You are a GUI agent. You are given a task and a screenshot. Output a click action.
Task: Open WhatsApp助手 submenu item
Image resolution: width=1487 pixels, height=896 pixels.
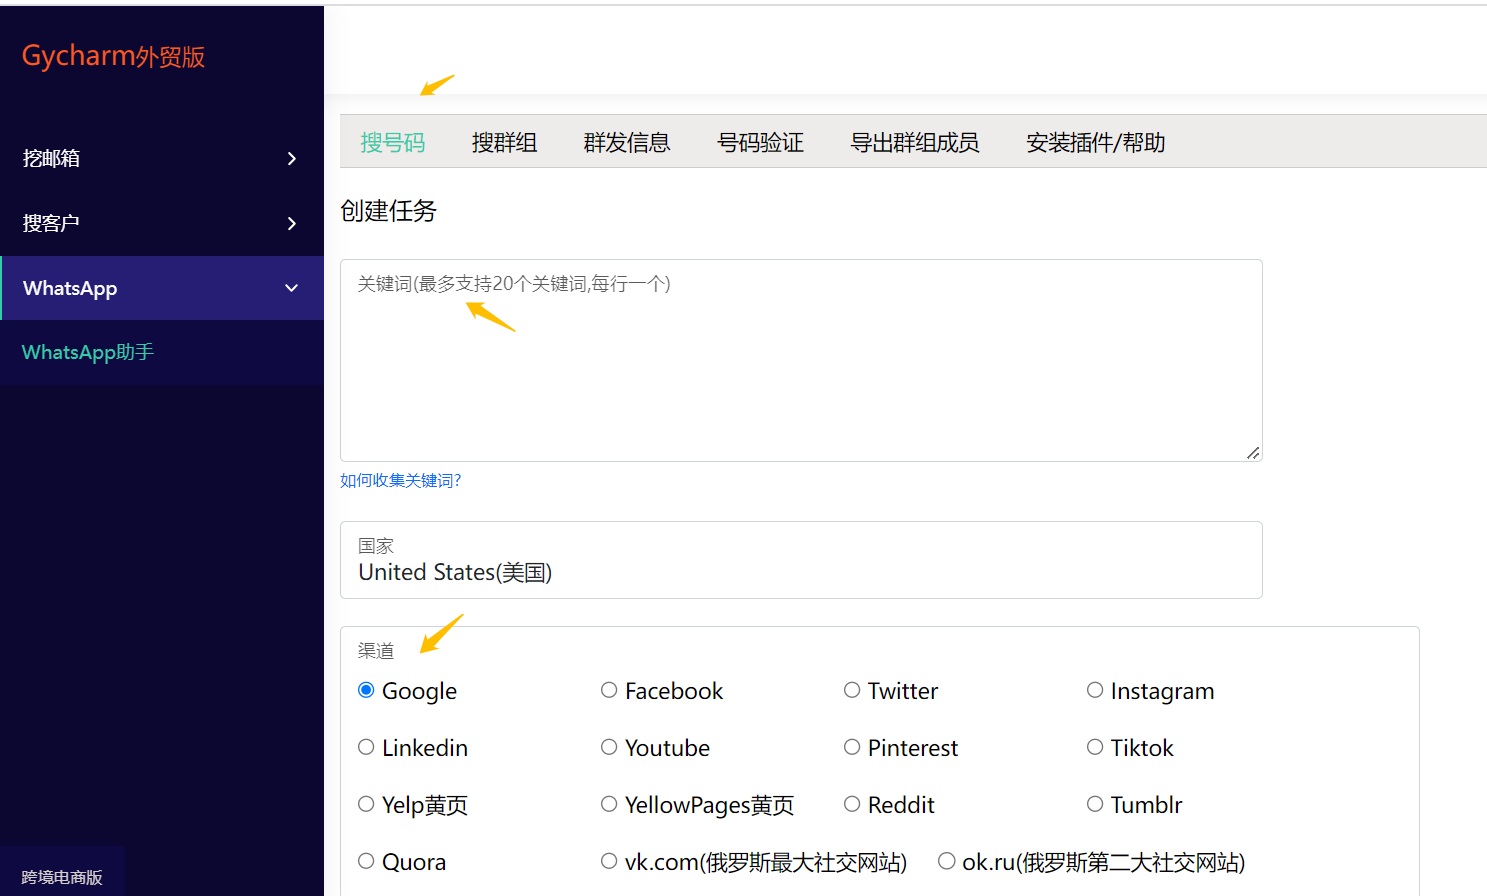[88, 352]
